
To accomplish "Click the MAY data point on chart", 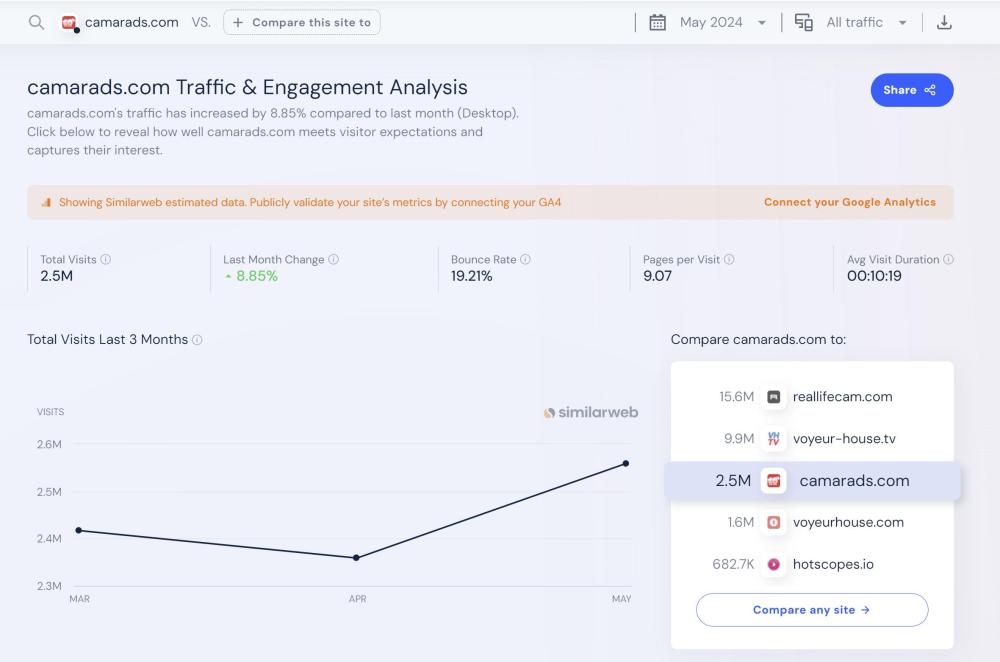I will tap(626, 463).
